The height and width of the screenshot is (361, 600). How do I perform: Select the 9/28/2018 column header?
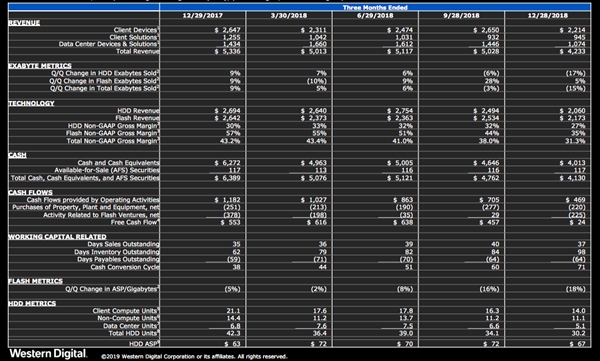461,16
